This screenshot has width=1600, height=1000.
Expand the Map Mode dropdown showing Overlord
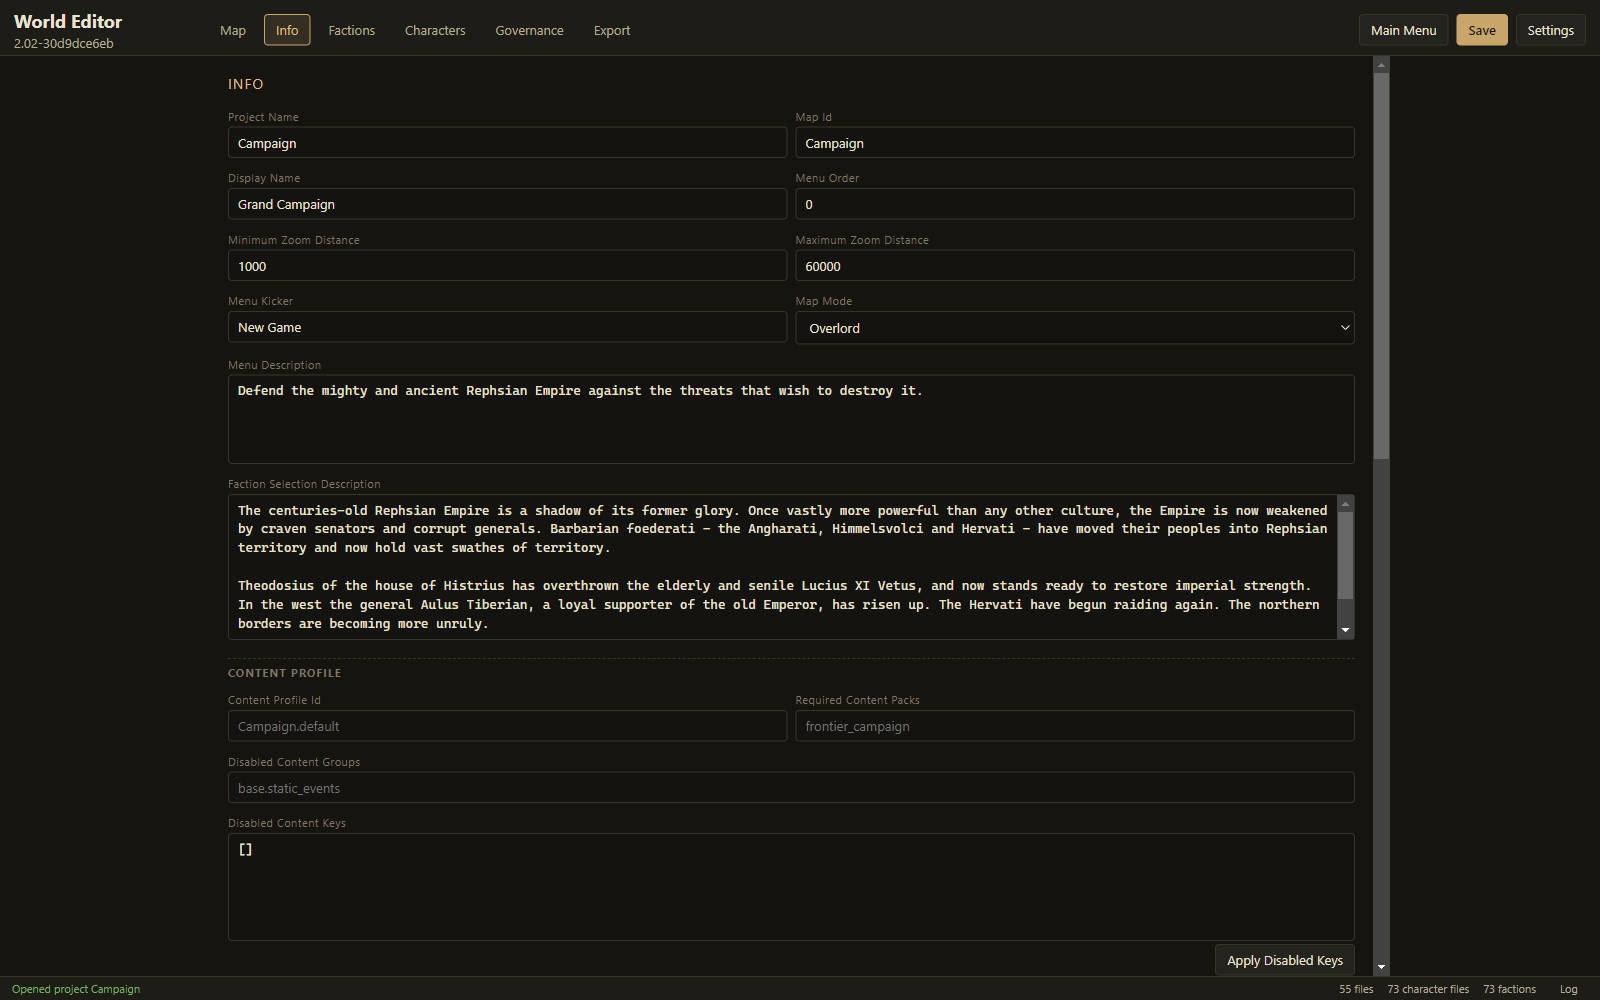(x=1075, y=328)
